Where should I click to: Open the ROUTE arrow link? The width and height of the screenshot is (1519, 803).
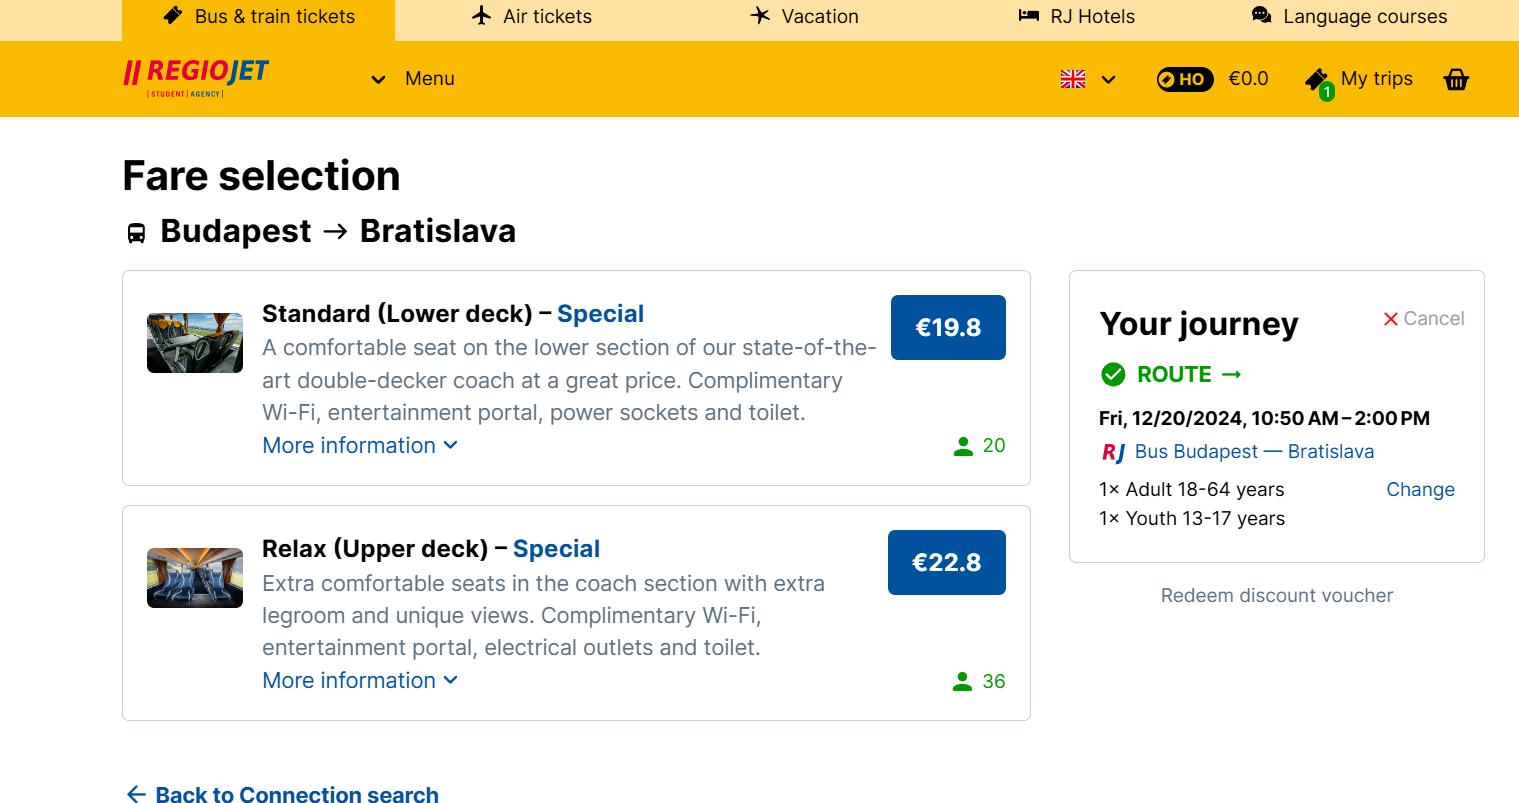[1190, 375]
